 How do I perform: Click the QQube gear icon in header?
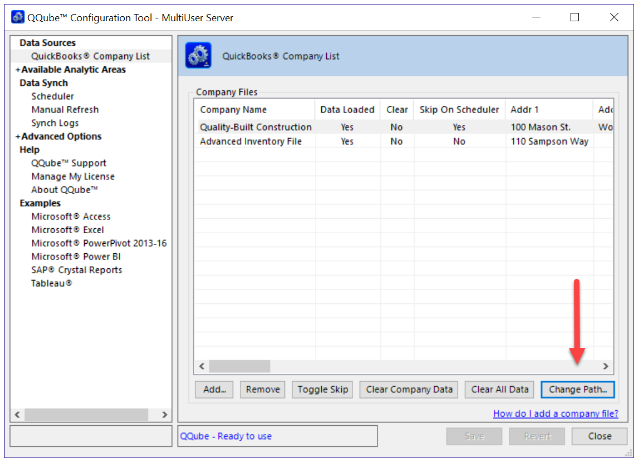[198, 55]
